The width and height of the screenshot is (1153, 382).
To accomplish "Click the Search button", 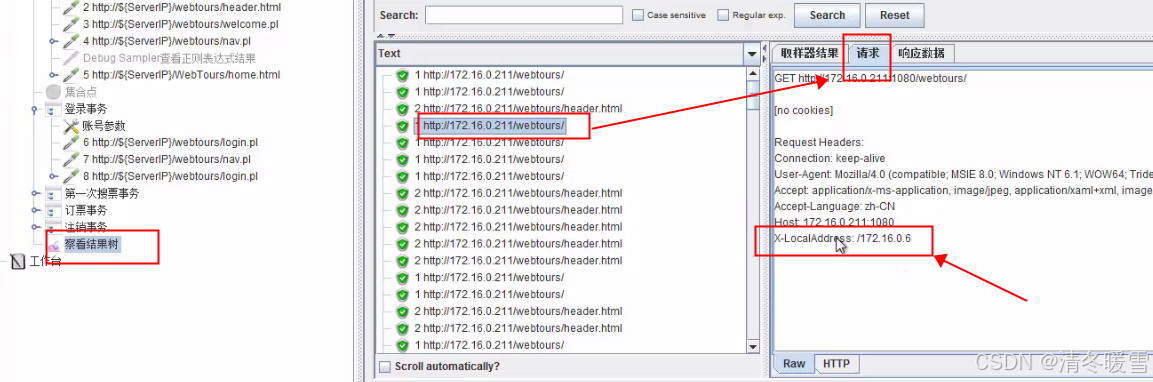I will [827, 15].
